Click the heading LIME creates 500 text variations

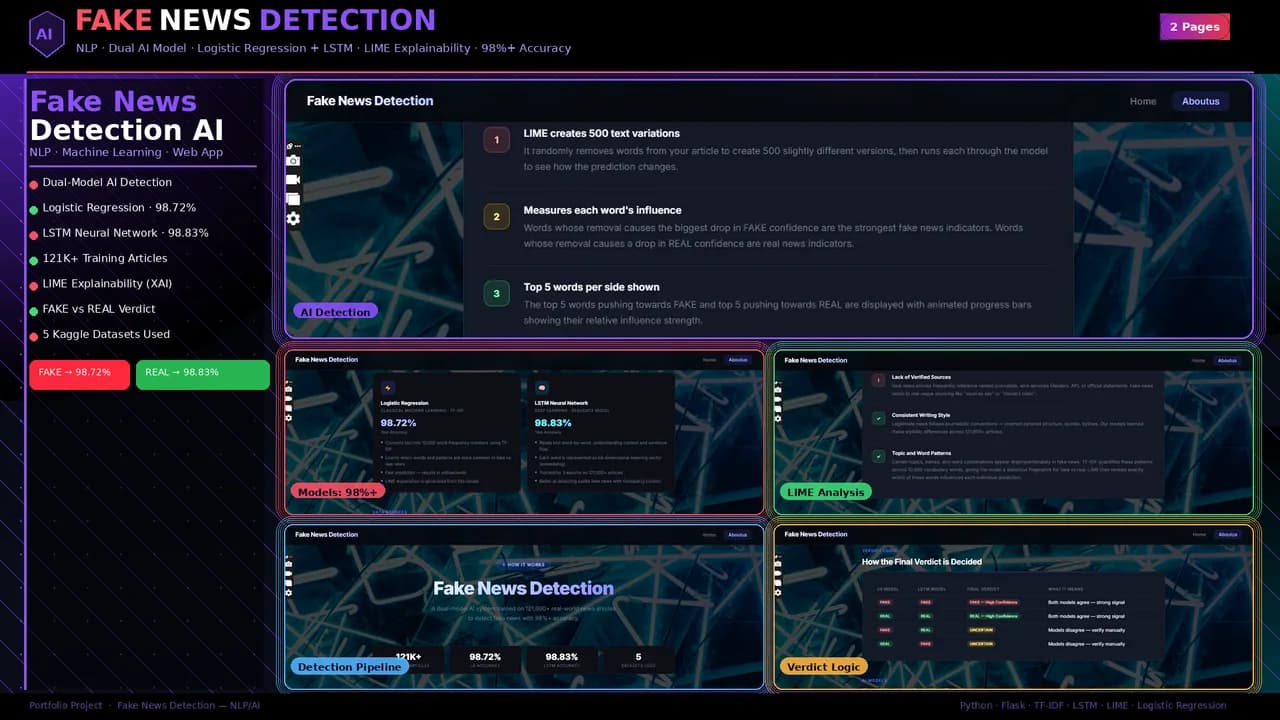(x=601, y=133)
